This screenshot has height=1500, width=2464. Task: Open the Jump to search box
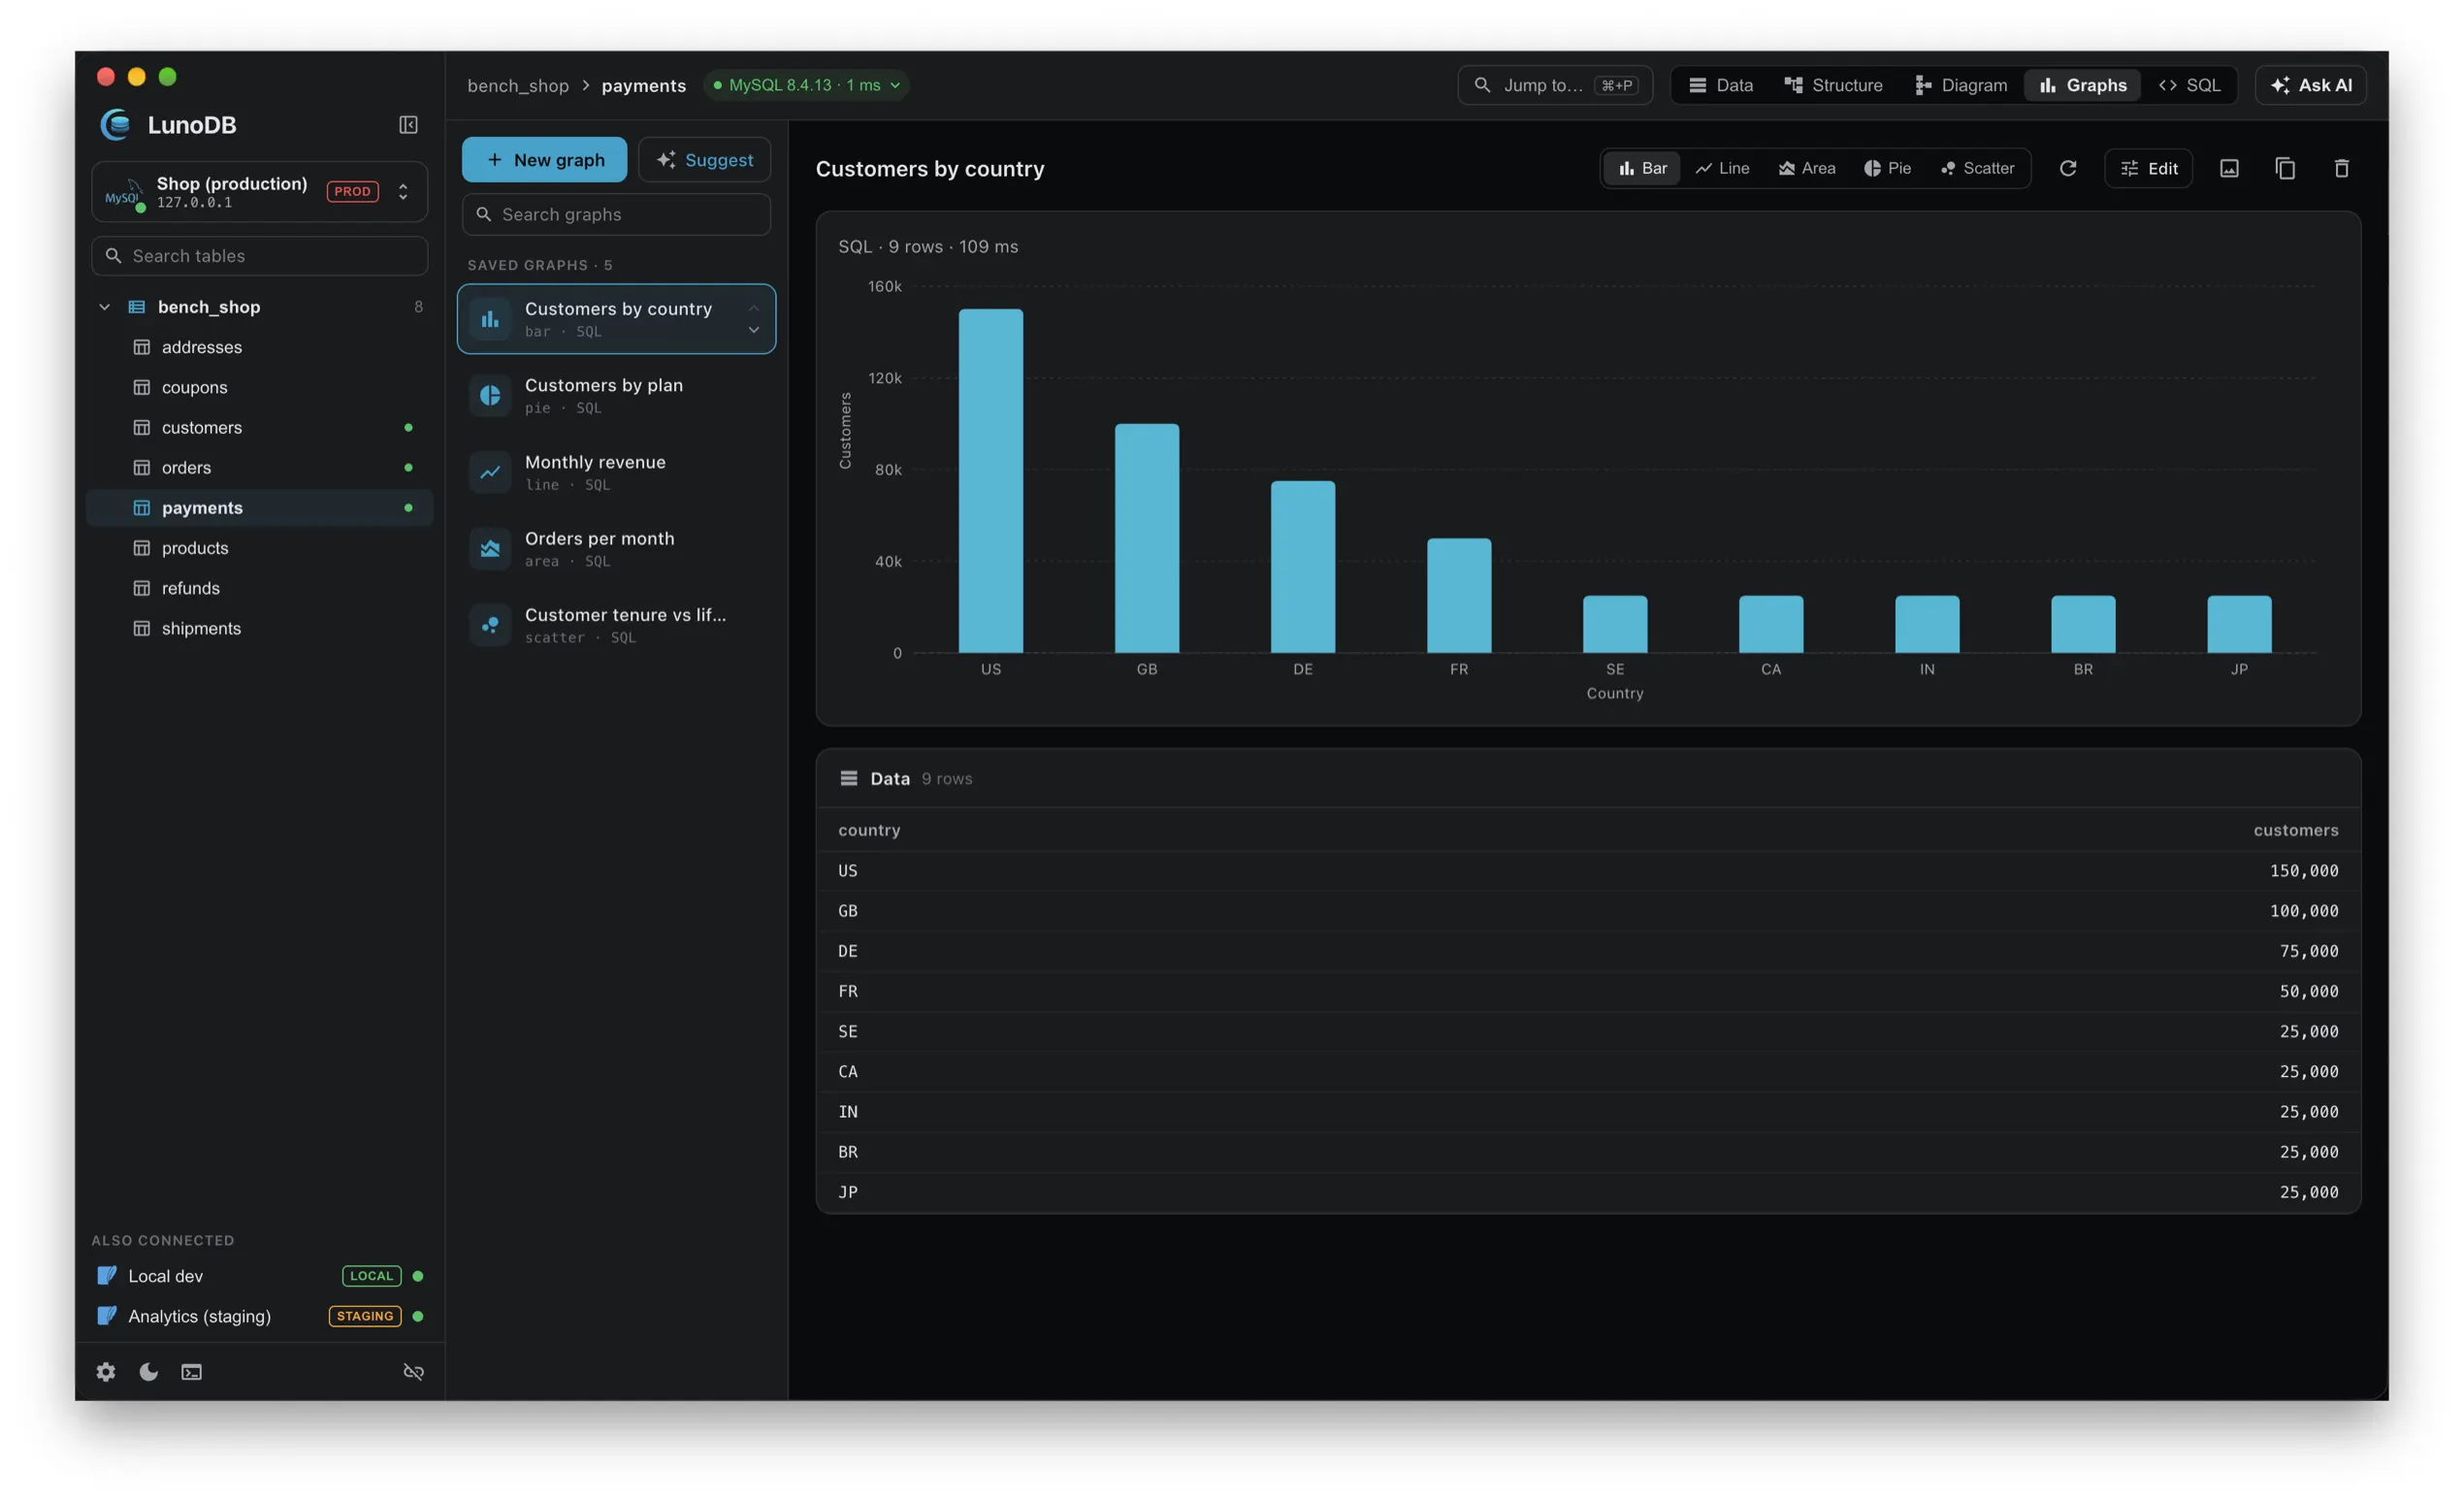tap(1555, 85)
